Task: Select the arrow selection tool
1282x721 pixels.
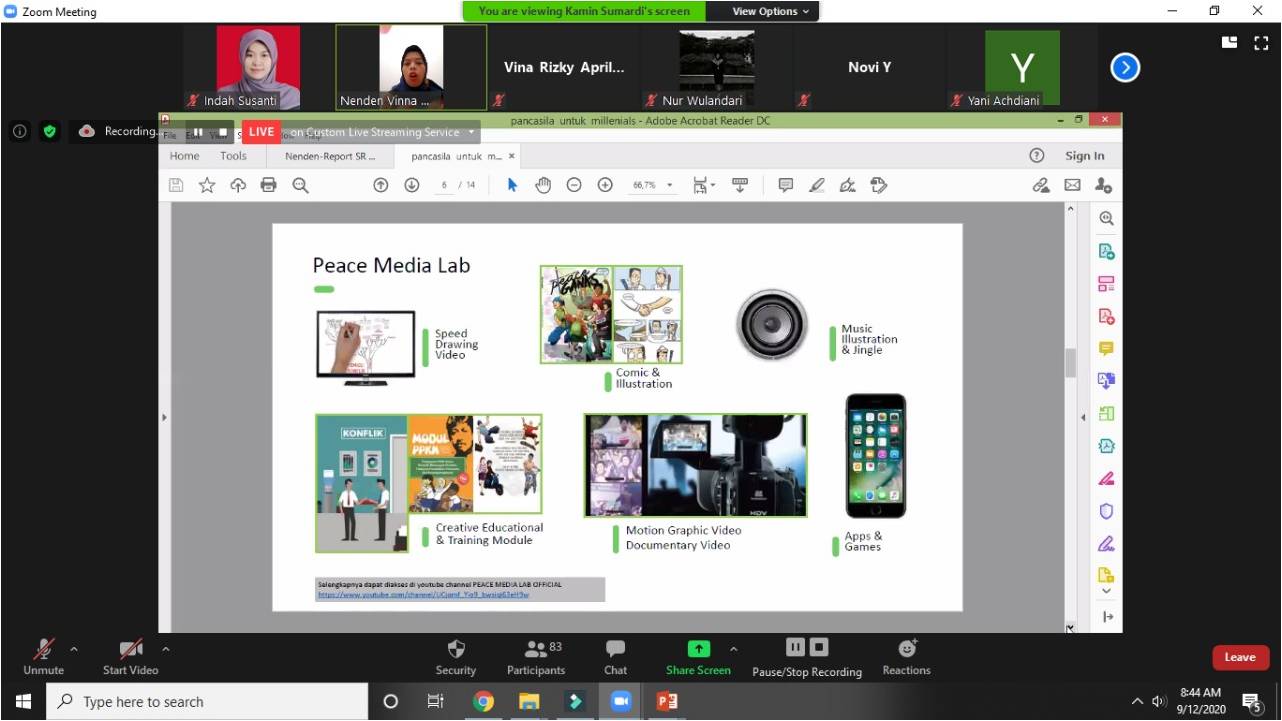Action: pyautogui.click(x=512, y=185)
